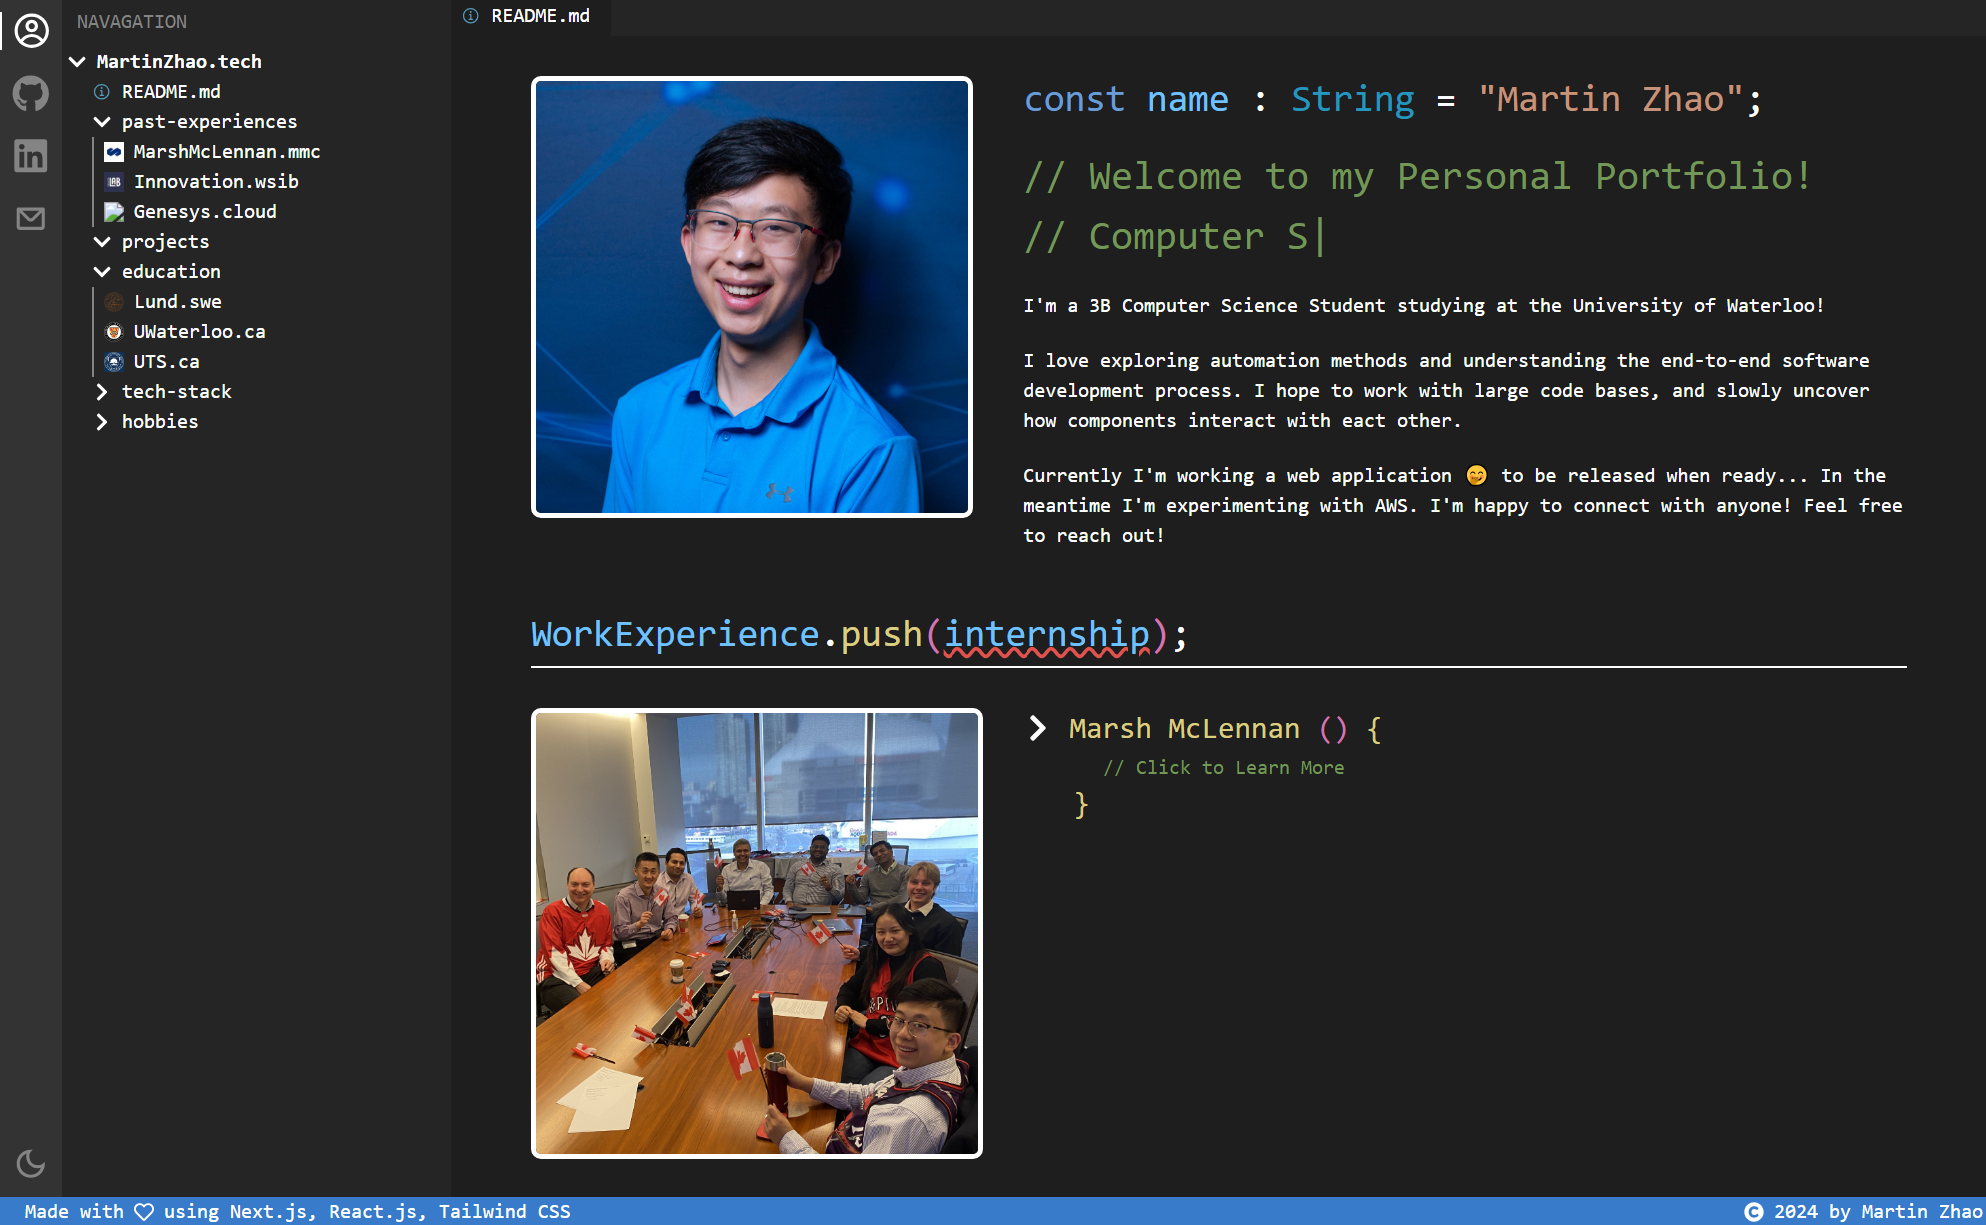The image size is (1986, 1225).
Task: Open the GitHub icon in the sidebar
Action: (31, 94)
